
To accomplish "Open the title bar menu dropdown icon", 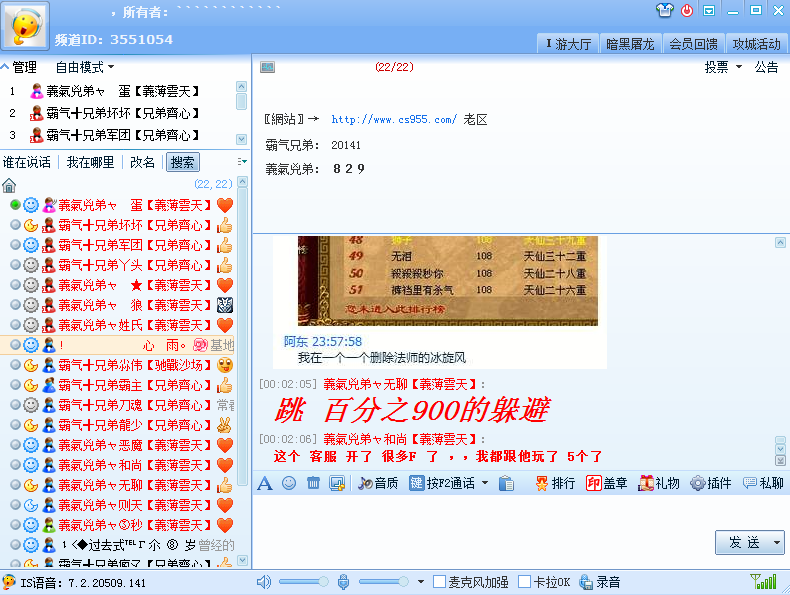I will coord(709,11).
